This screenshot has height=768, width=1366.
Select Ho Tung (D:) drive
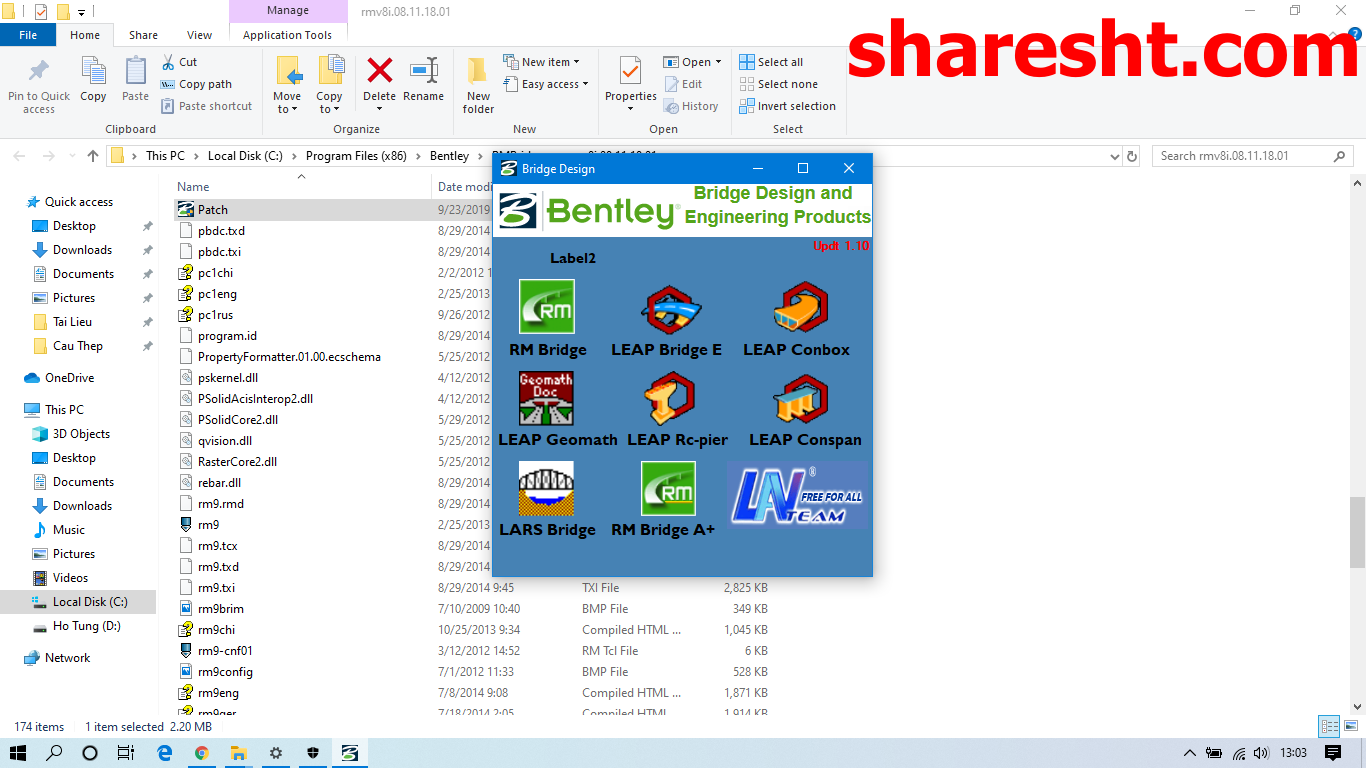86,626
